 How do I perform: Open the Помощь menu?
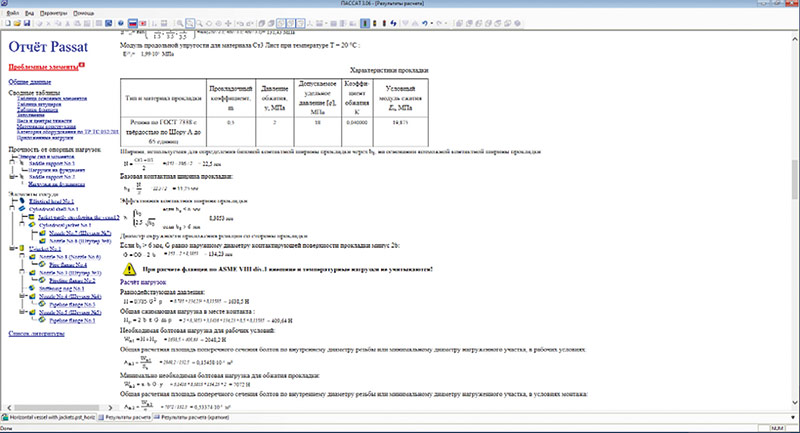(x=83, y=13)
